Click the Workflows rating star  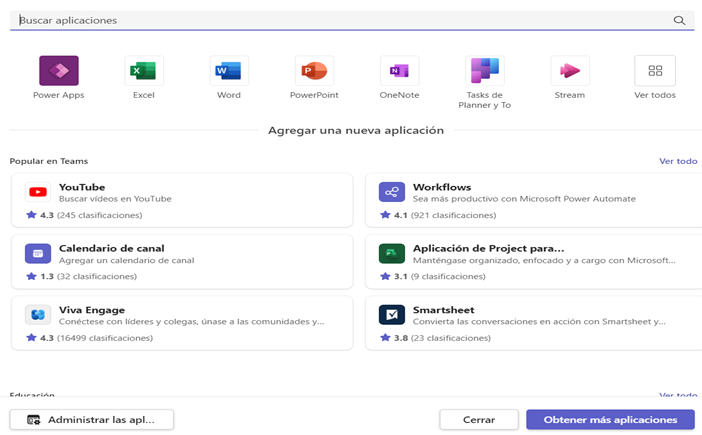[385, 215]
